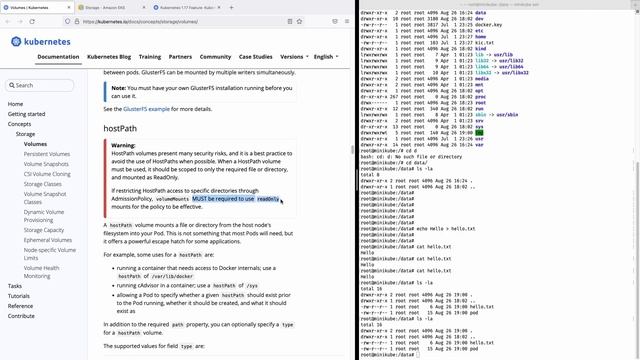Open Storage section in sidebar
The height and width of the screenshot is (360, 640).
(x=25, y=134)
